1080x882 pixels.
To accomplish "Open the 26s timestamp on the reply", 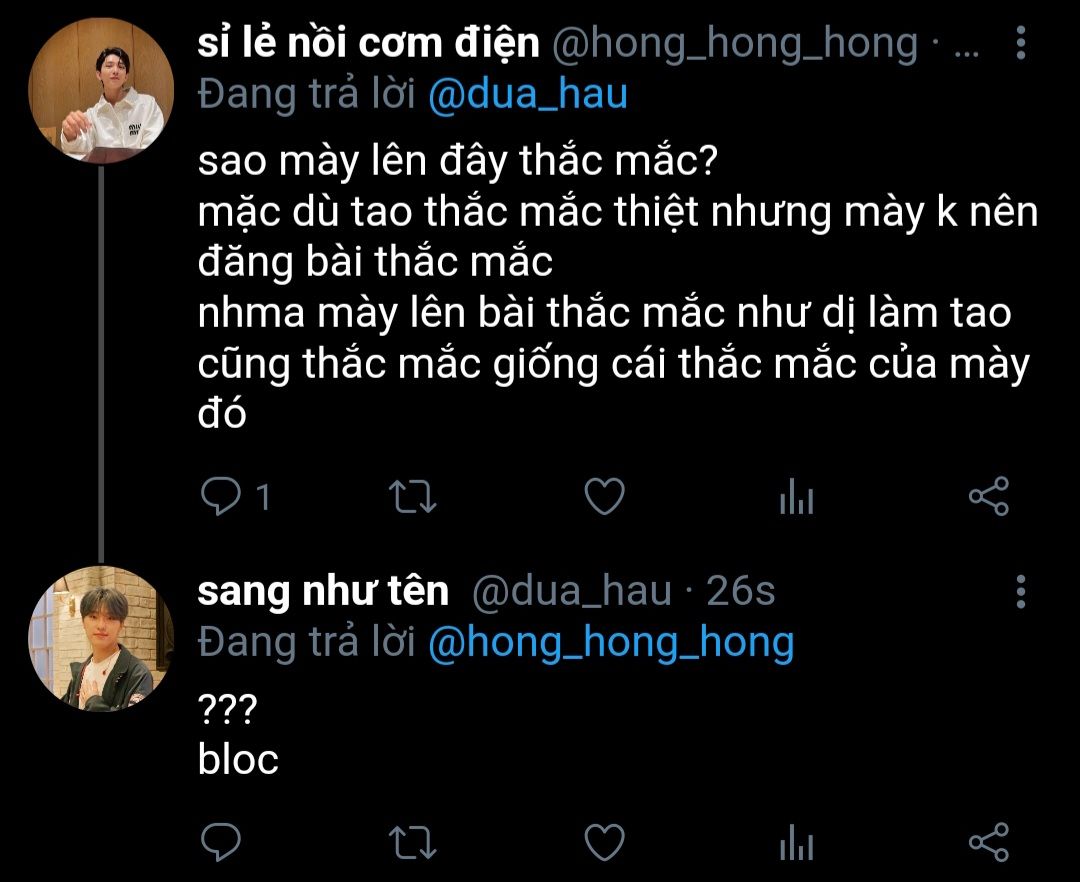I will [x=741, y=592].
